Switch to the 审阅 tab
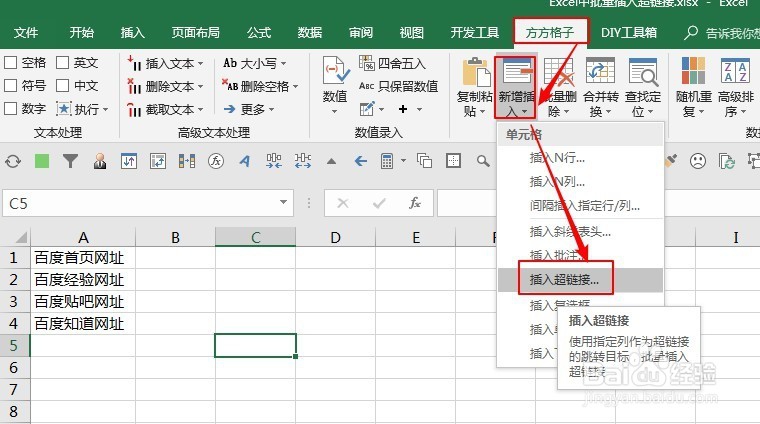 point(361,32)
